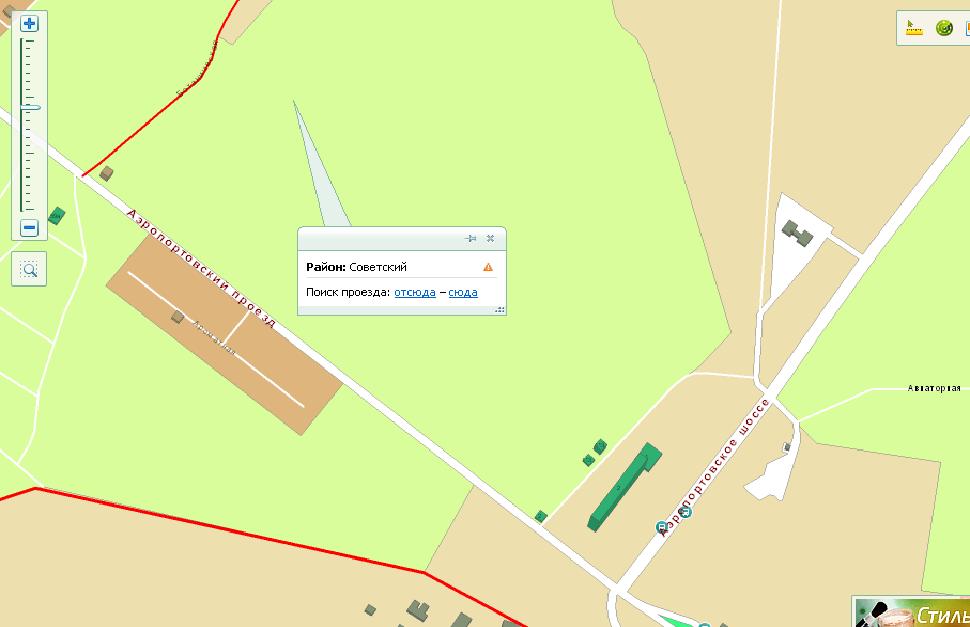Viewport: 970px width, 627px height.
Task: Pin the Район popup window
Action: pos(471,238)
